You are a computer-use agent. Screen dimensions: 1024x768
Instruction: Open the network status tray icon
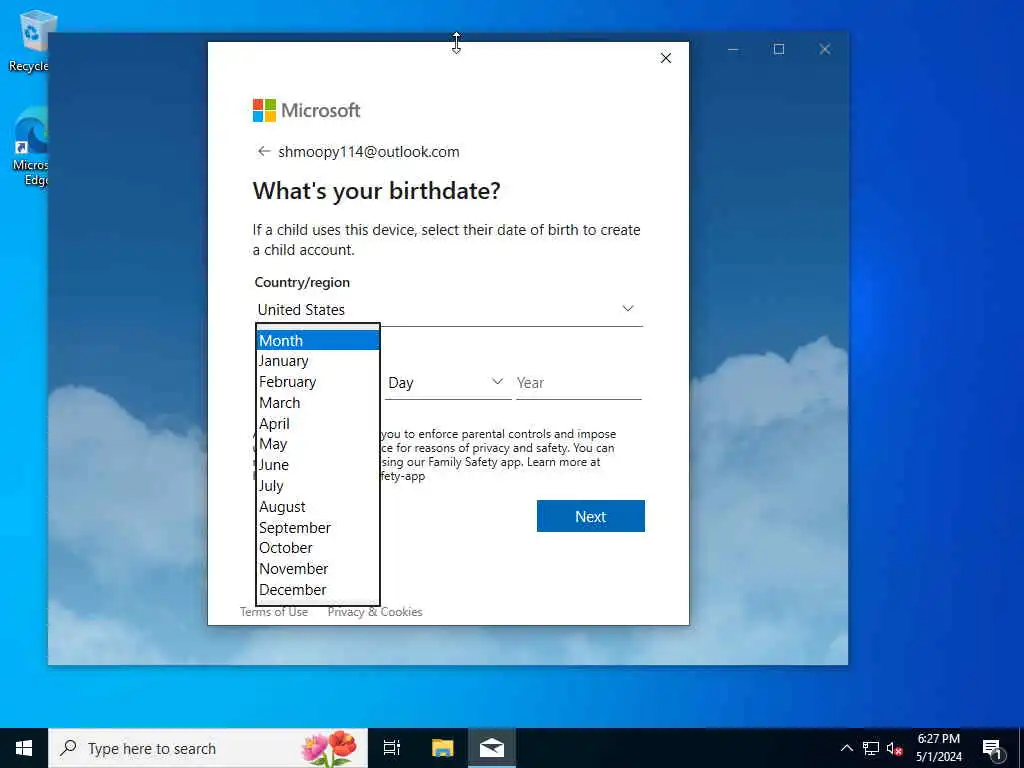pos(871,748)
